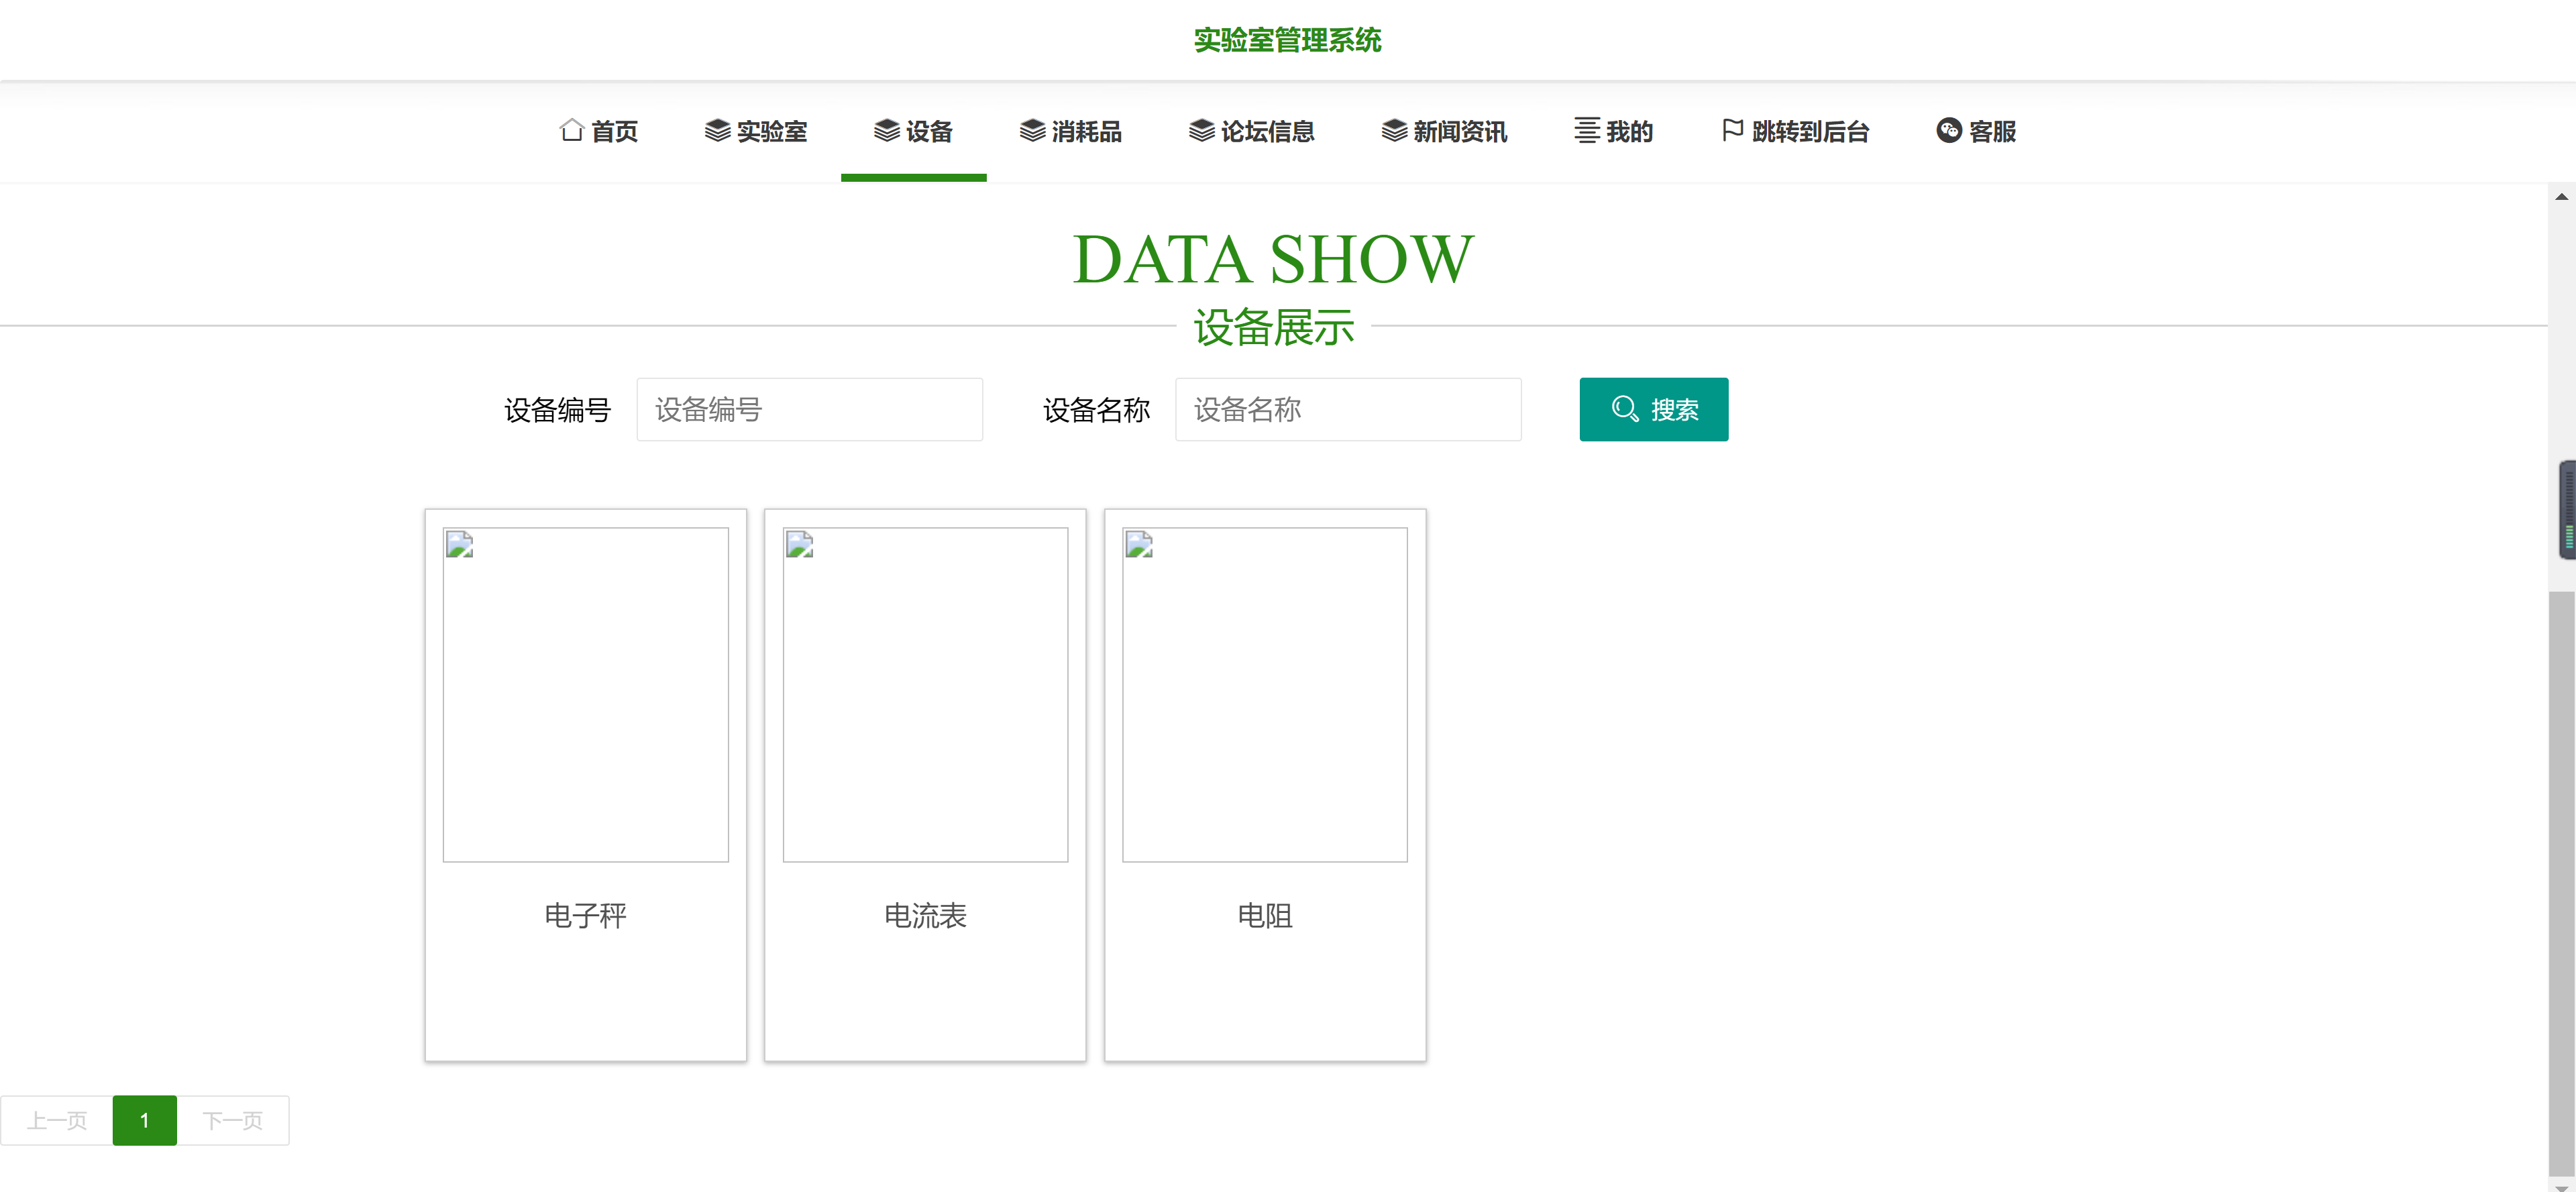Click the 下一页 pagination button

[x=233, y=1120]
